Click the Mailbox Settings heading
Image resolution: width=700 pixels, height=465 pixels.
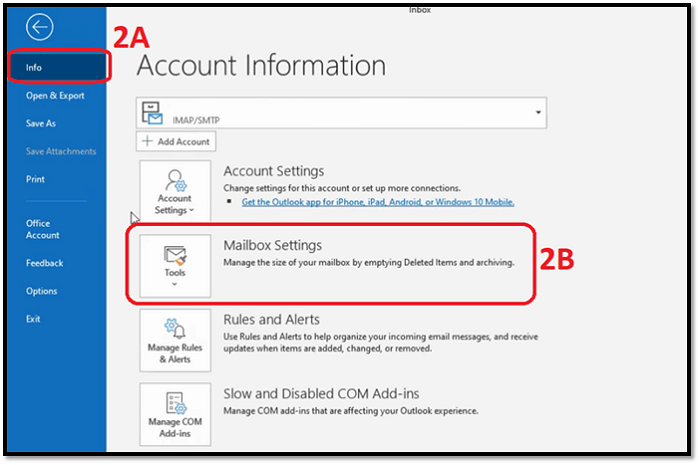point(272,245)
